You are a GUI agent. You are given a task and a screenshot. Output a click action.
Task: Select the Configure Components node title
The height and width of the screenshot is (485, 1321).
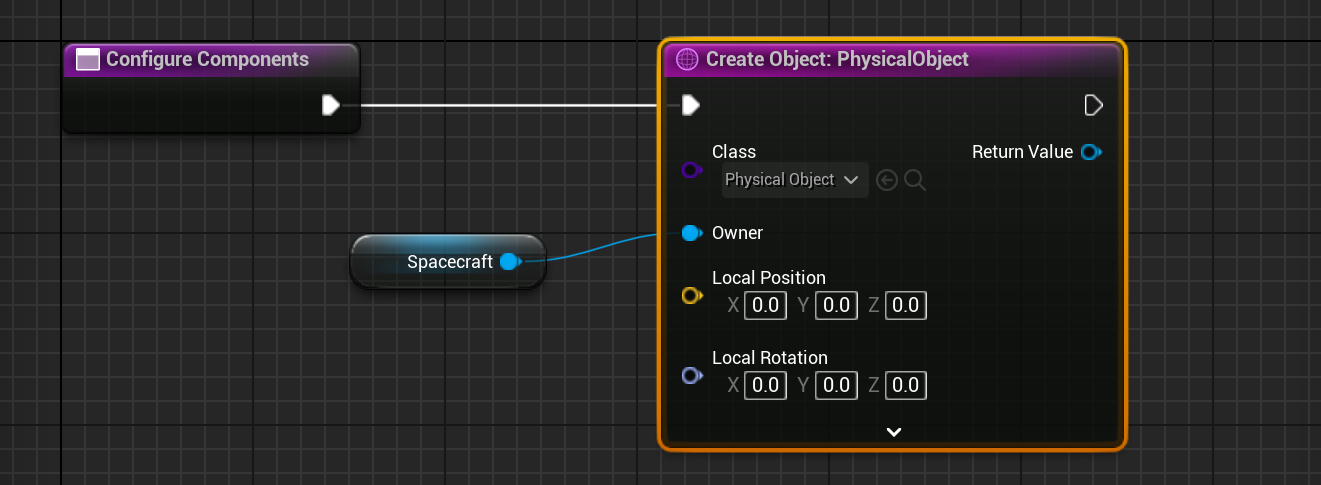pyautogui.click(x=207, y=59)
